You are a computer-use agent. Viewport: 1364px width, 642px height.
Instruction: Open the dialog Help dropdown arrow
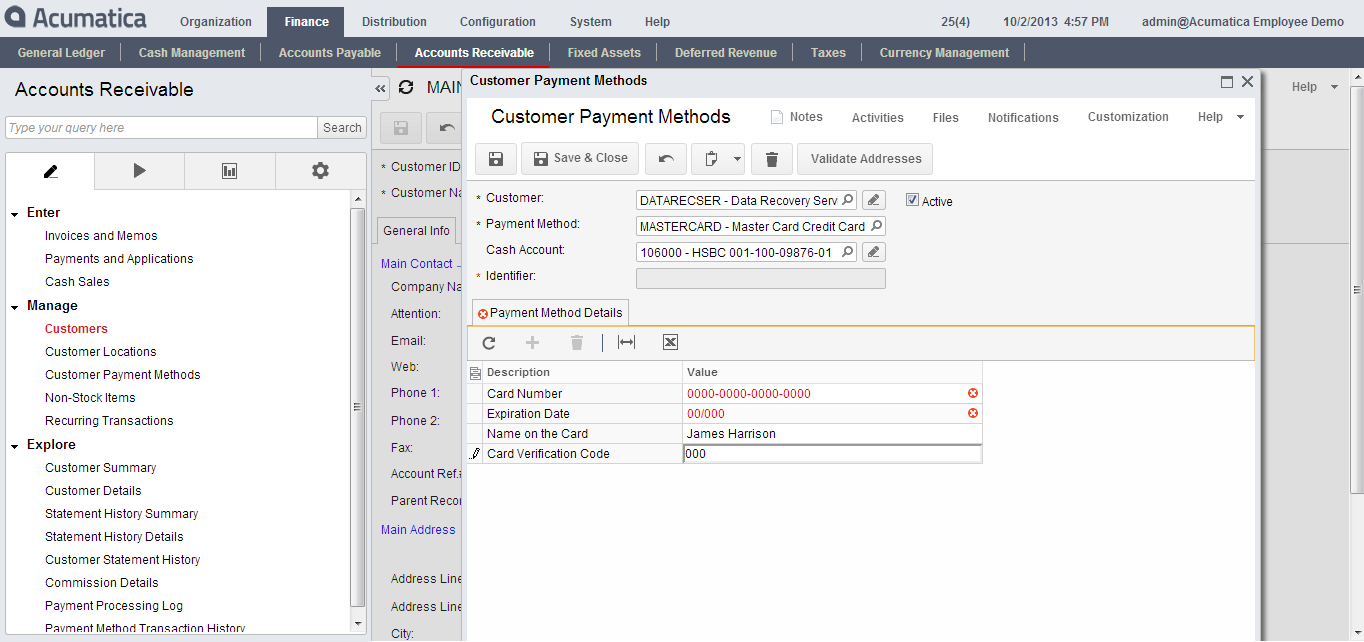tap(1241, 117)
